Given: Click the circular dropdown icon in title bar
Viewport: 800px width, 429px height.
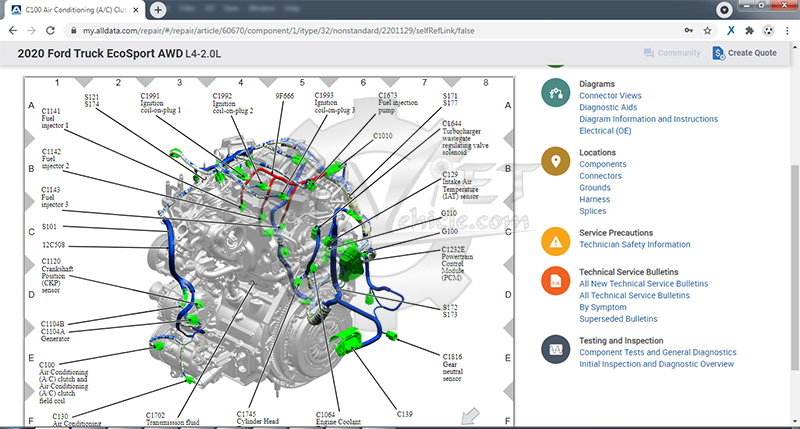Looking at the screenshot, I should (x=724, y=9).
